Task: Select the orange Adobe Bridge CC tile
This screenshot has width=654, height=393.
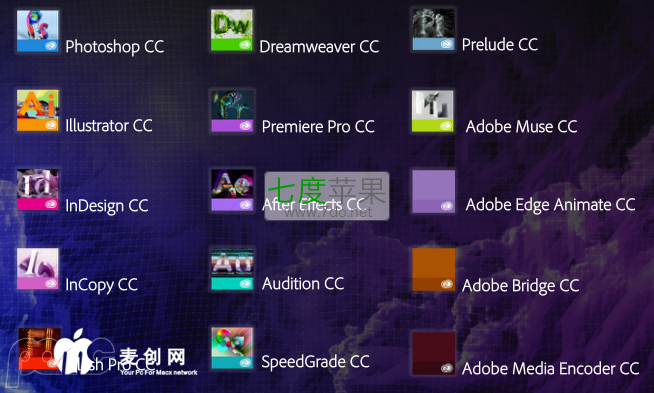Action: click(x=433, y=270)
